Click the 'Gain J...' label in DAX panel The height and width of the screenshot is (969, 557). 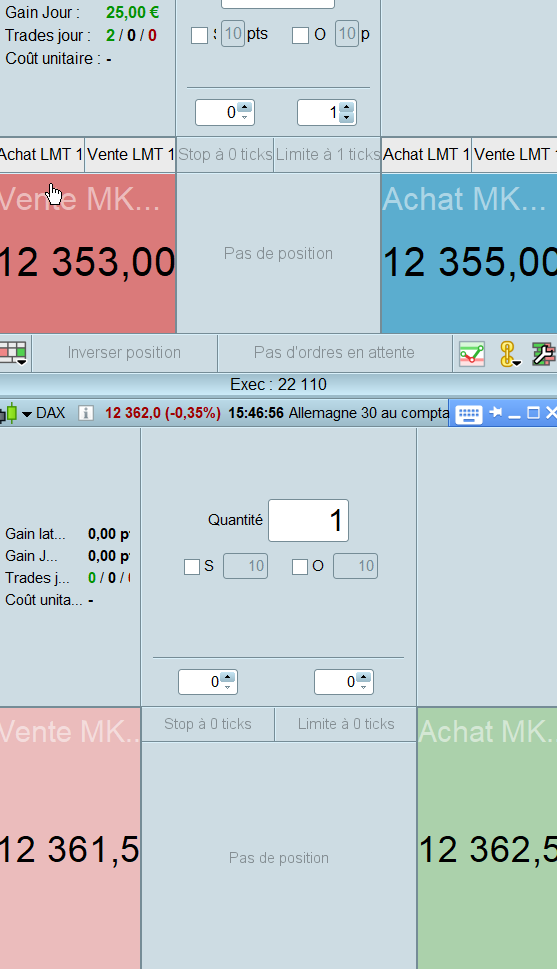pos(32,556)
